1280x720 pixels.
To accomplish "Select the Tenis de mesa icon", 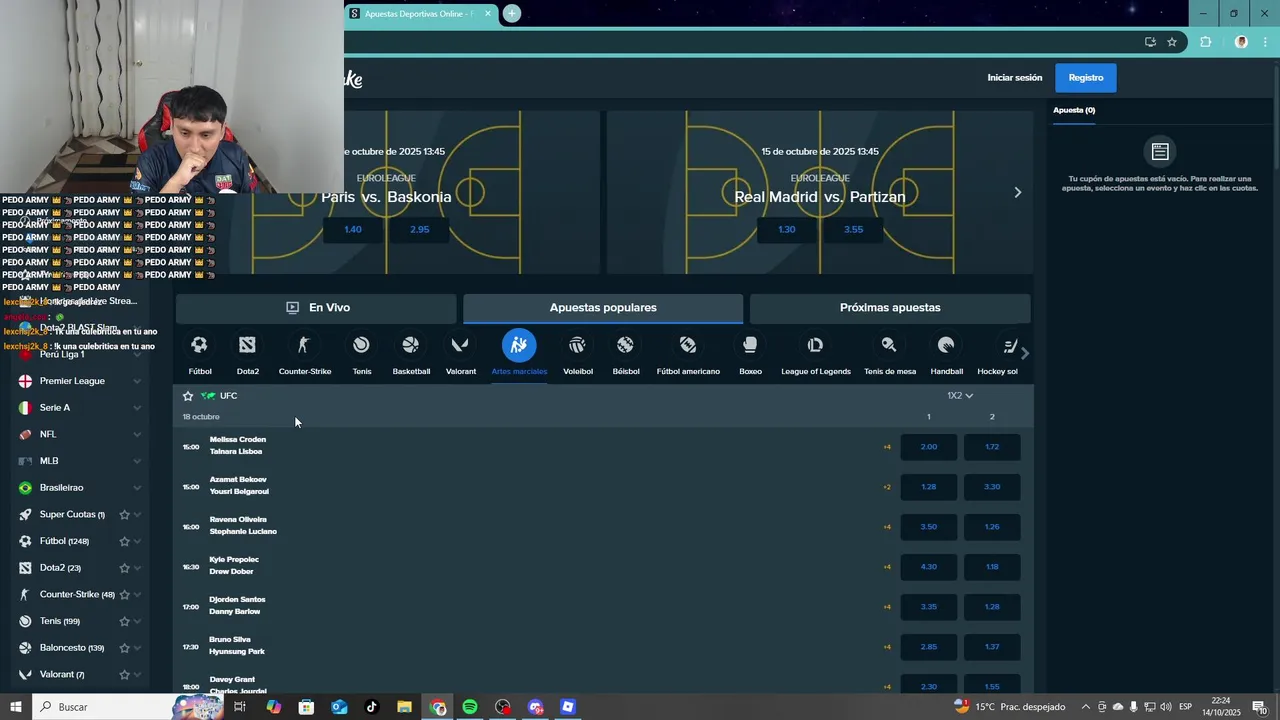I will point(889,345).
